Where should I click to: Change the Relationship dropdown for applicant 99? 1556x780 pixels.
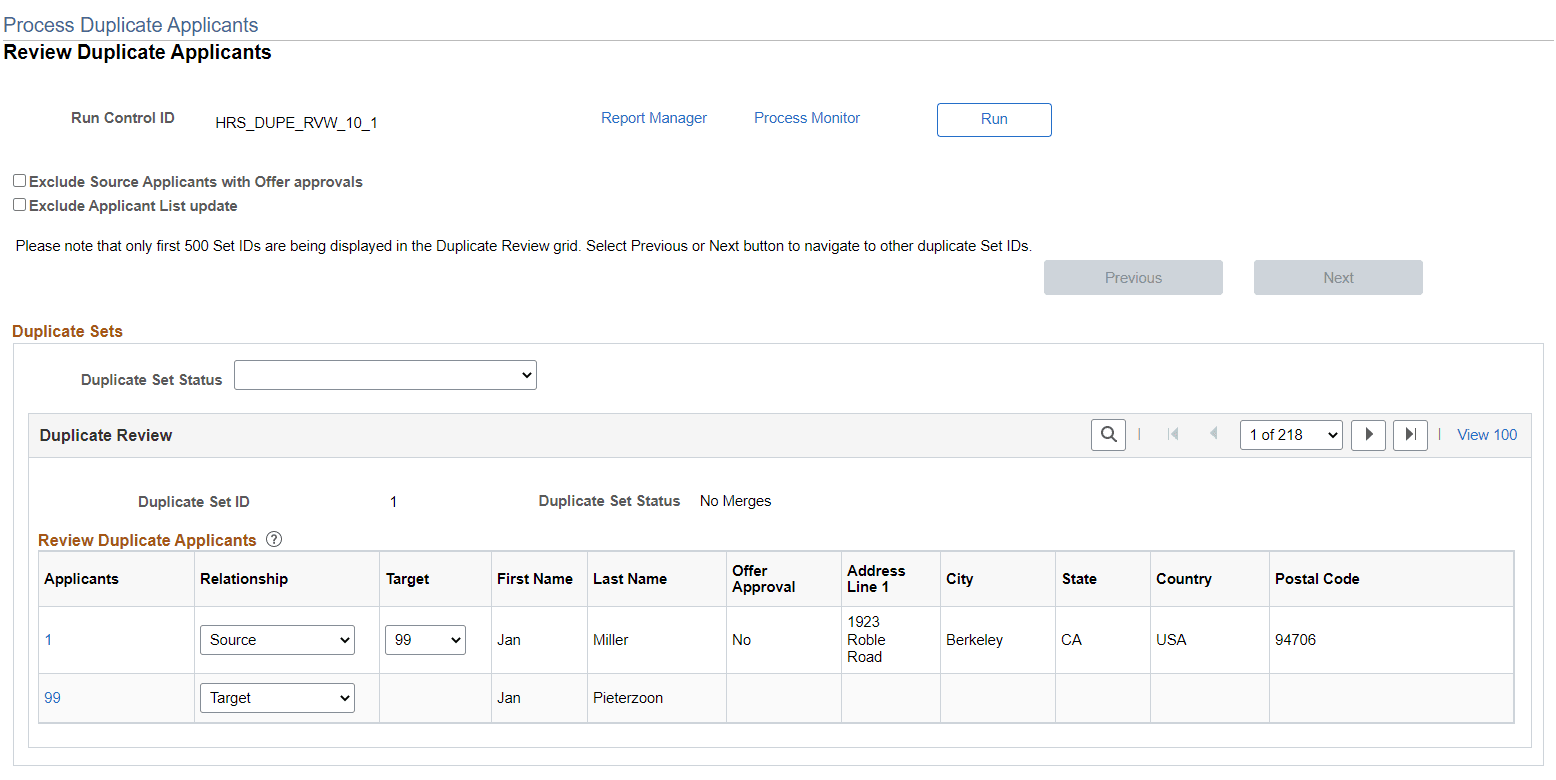[277, 697]
